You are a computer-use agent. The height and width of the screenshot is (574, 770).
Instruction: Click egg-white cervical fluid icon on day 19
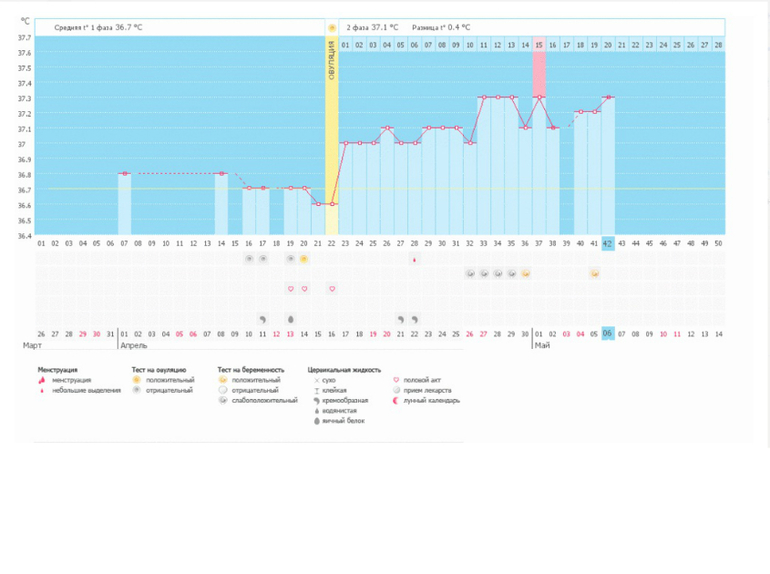click(x=290, y=320)
